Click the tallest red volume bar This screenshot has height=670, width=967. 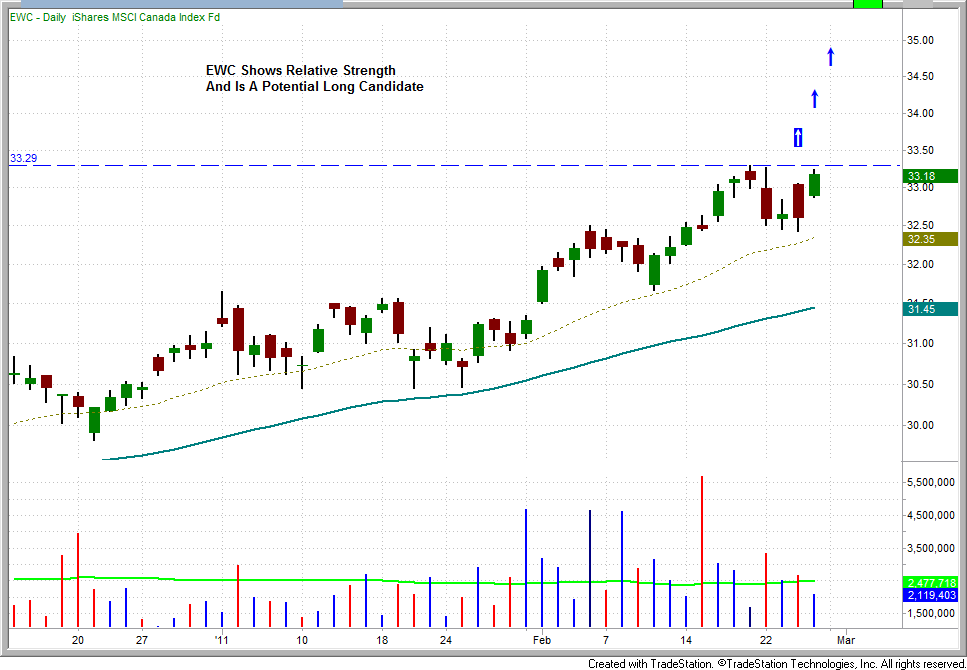tap(702, 552)
